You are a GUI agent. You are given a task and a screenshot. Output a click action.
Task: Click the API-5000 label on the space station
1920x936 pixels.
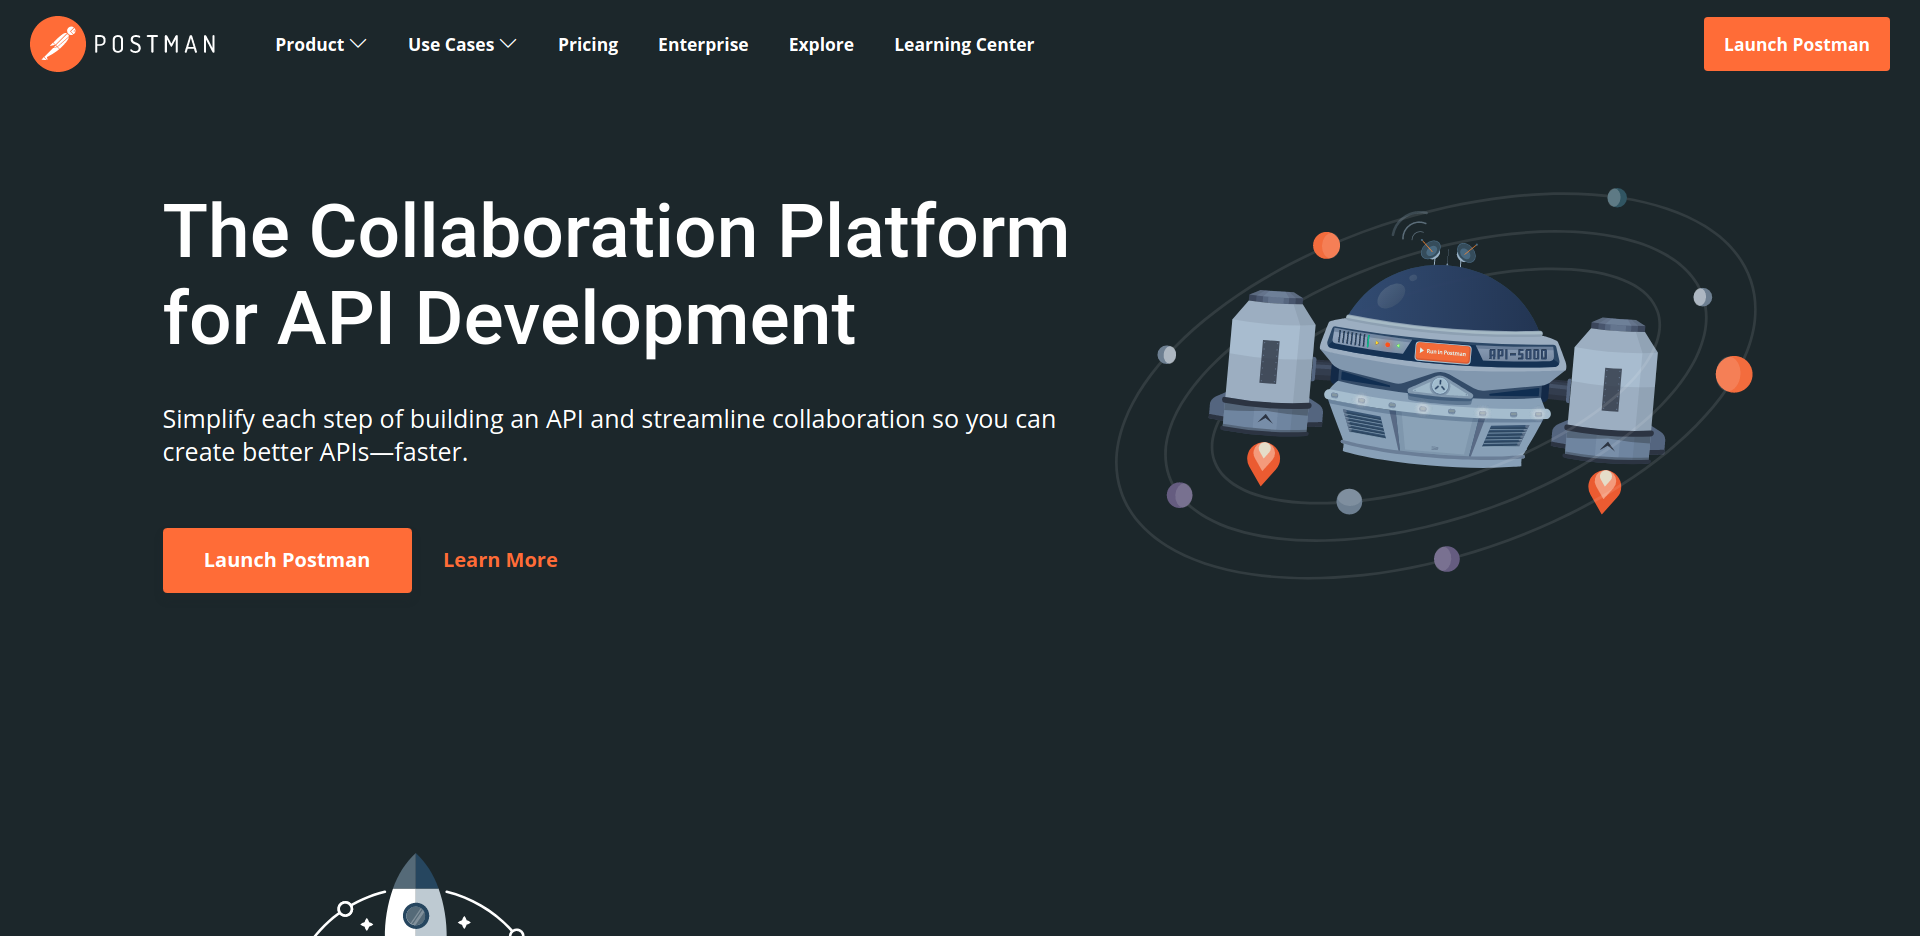coord(1517,354)
